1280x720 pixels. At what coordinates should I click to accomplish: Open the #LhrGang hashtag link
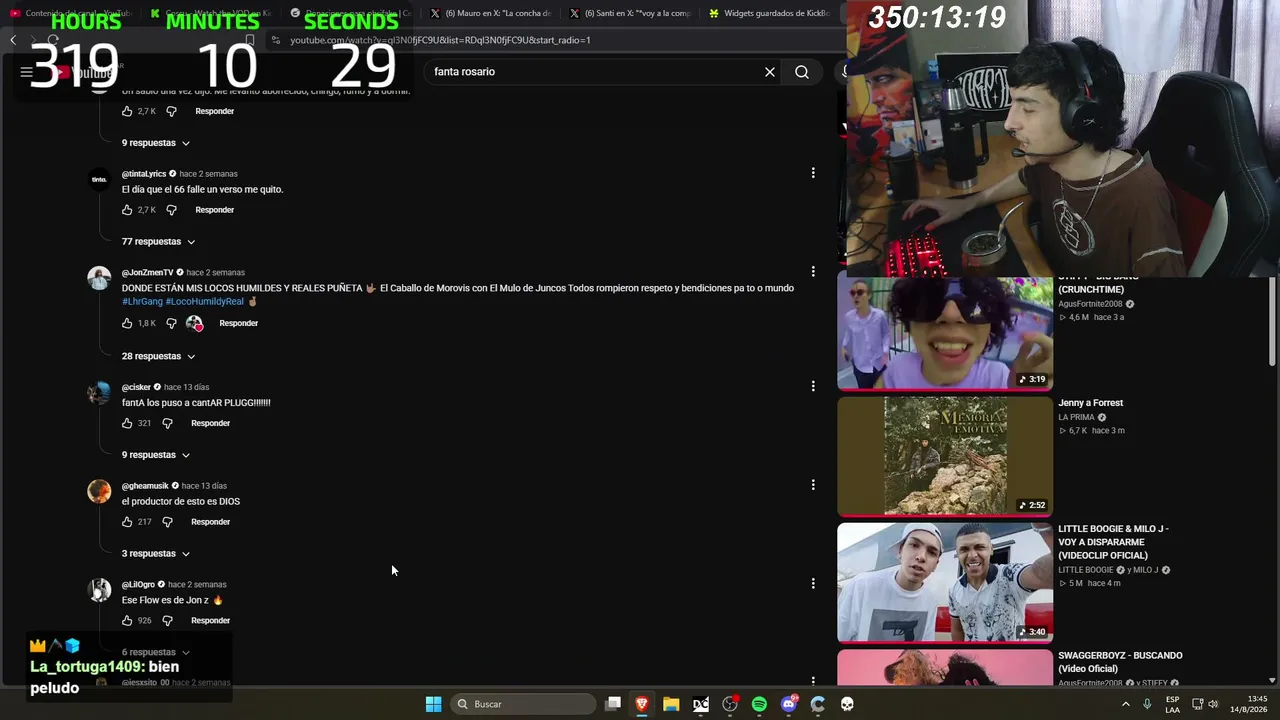tap(141, 301)
